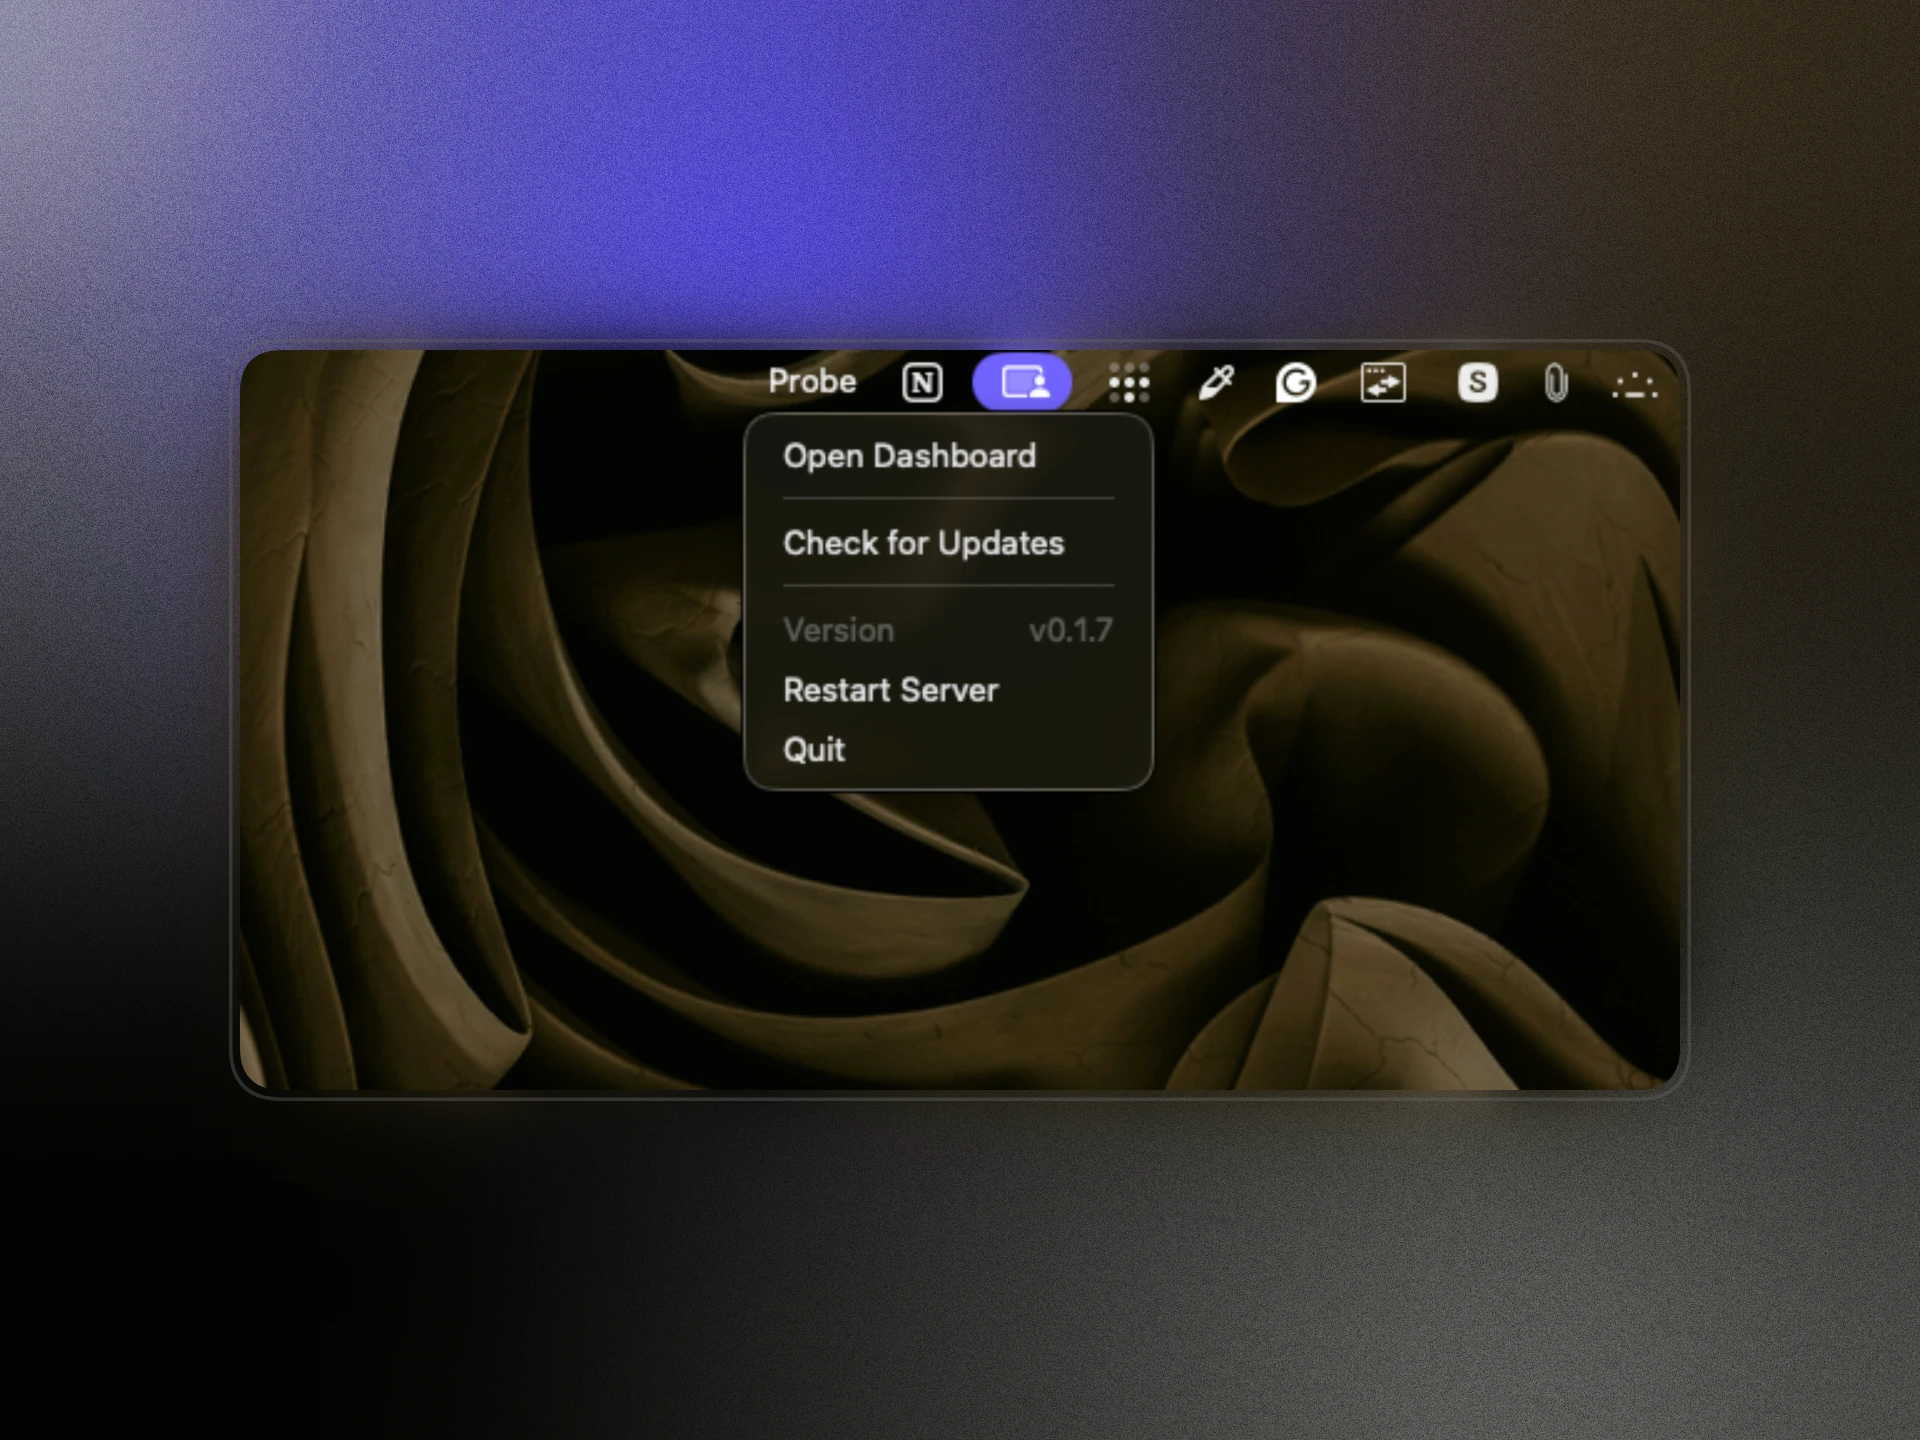
Task: Click the v0.1.7 version number
Action: 1071,630
